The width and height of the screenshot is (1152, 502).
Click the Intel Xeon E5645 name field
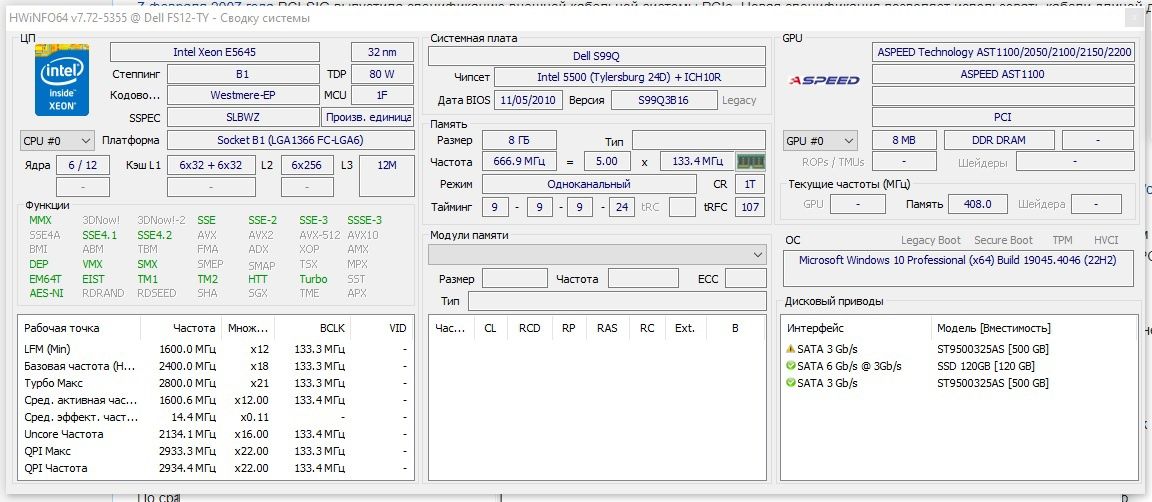pyautogui.click(x=215, y=52)
